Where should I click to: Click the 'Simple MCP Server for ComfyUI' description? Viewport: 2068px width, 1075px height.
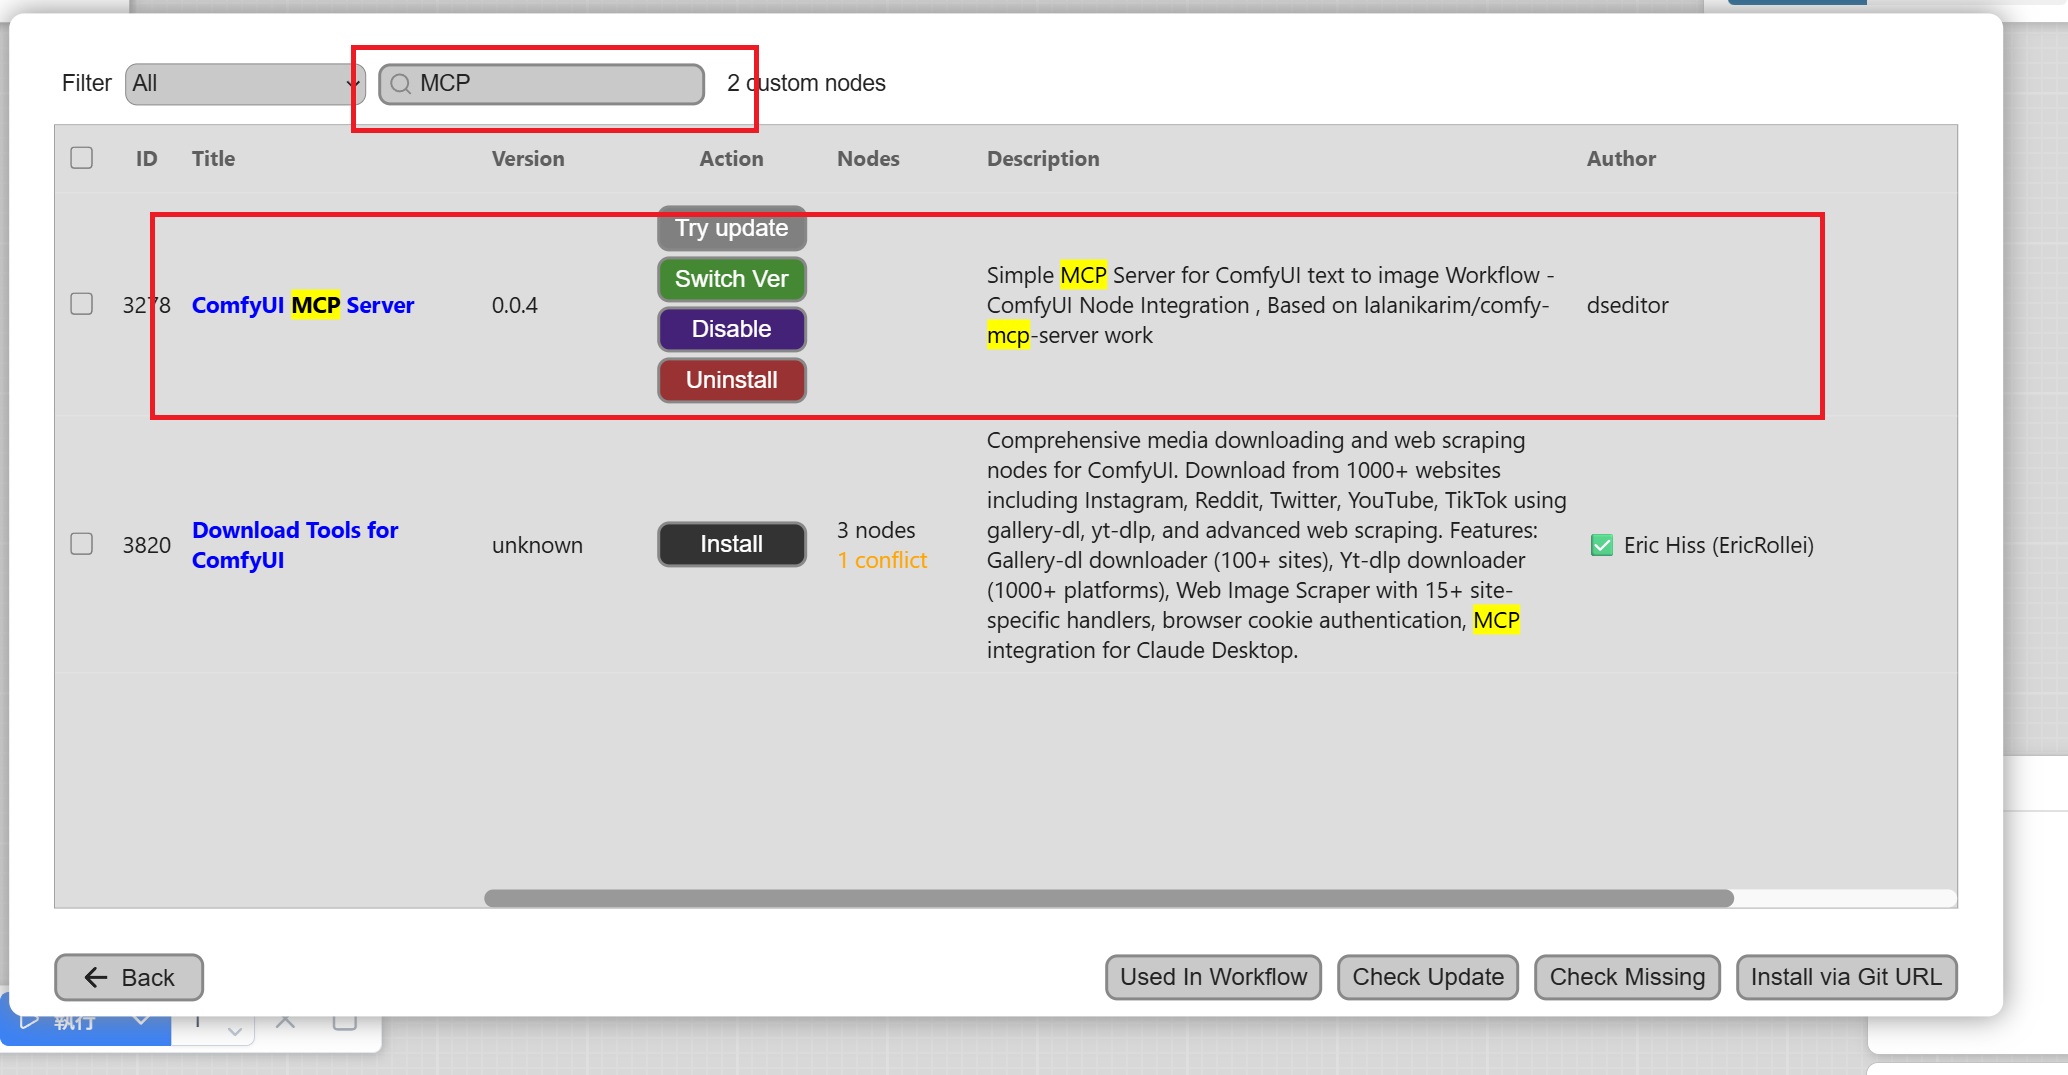[1270, 305]
